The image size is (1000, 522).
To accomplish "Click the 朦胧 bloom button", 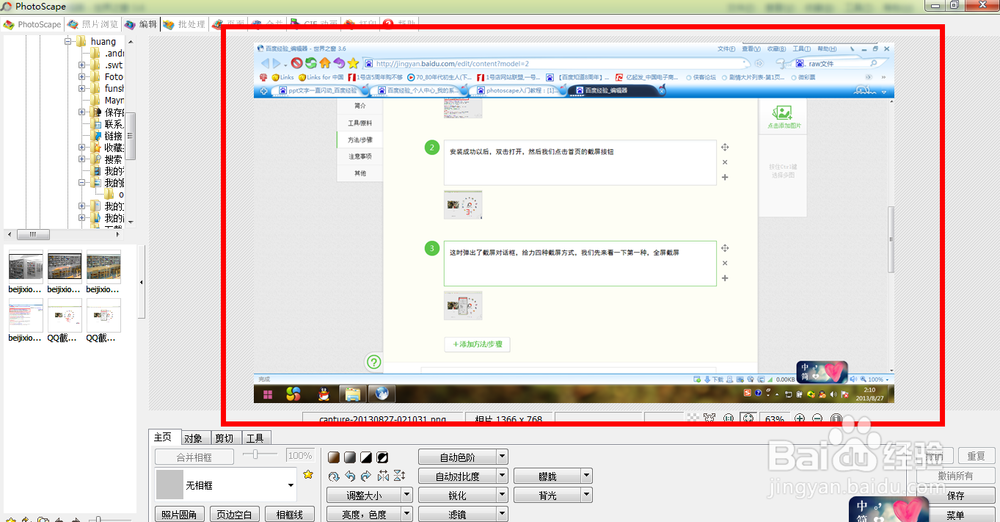I will 547,476.
